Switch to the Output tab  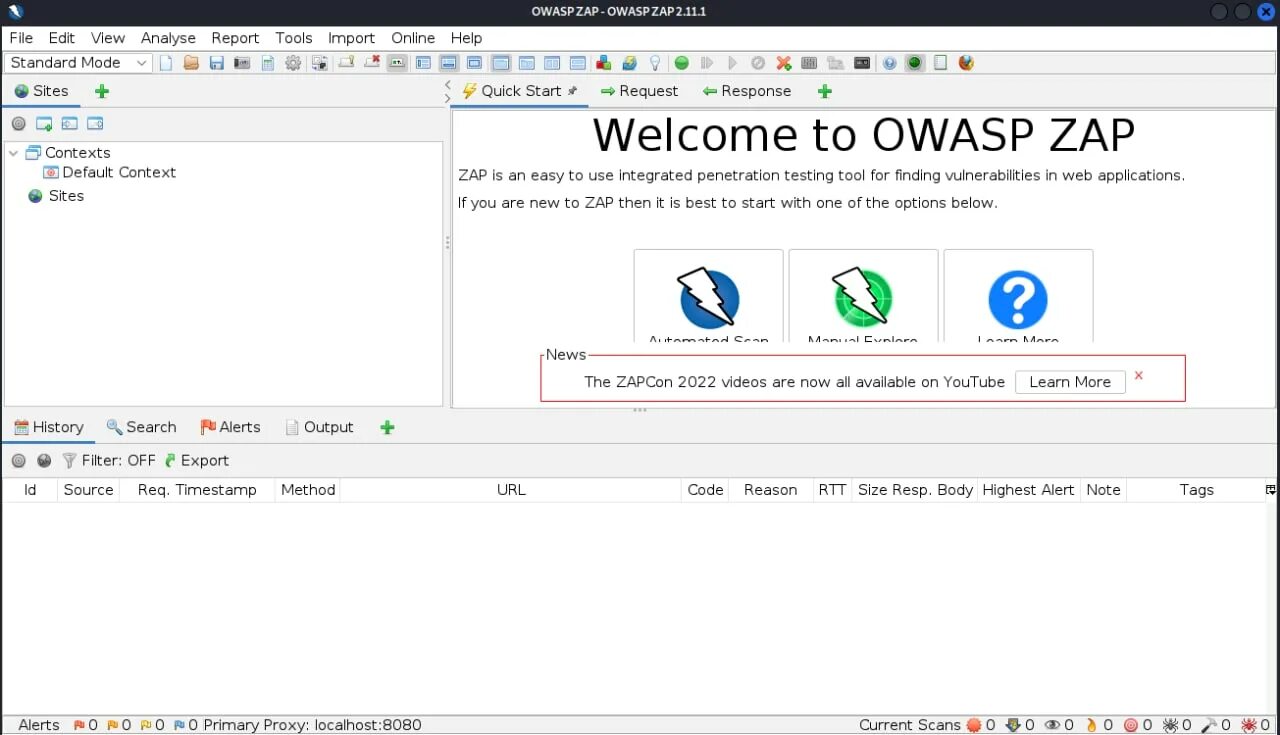tap(319, 427)
